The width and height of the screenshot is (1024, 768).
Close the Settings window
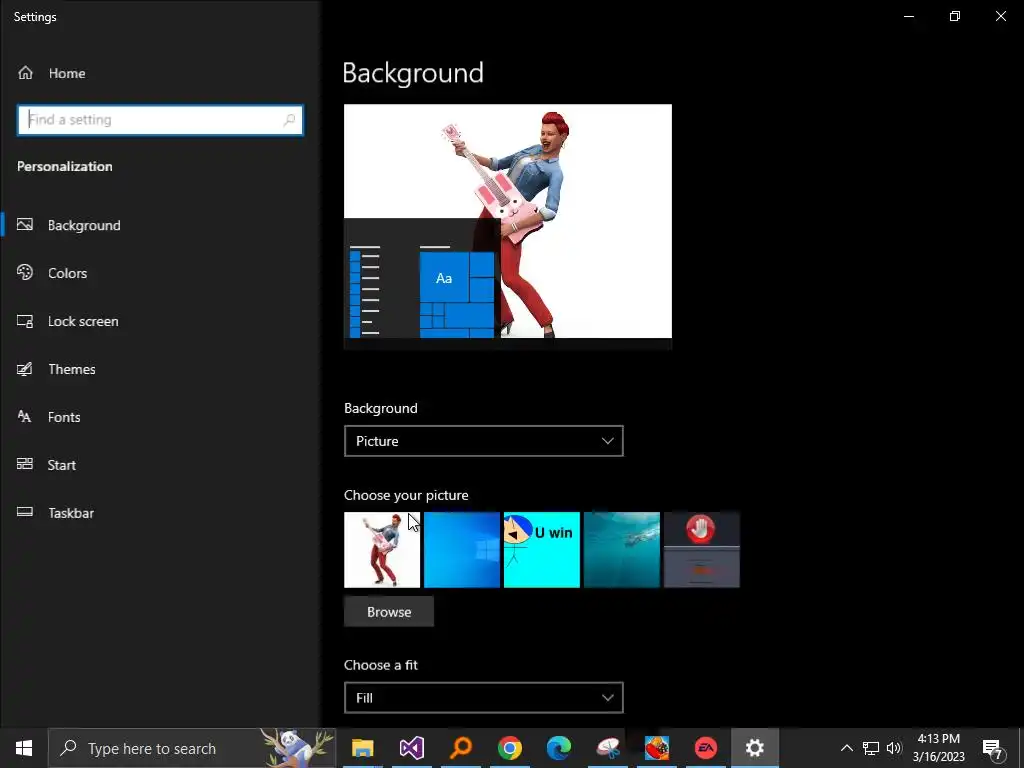1001,16
